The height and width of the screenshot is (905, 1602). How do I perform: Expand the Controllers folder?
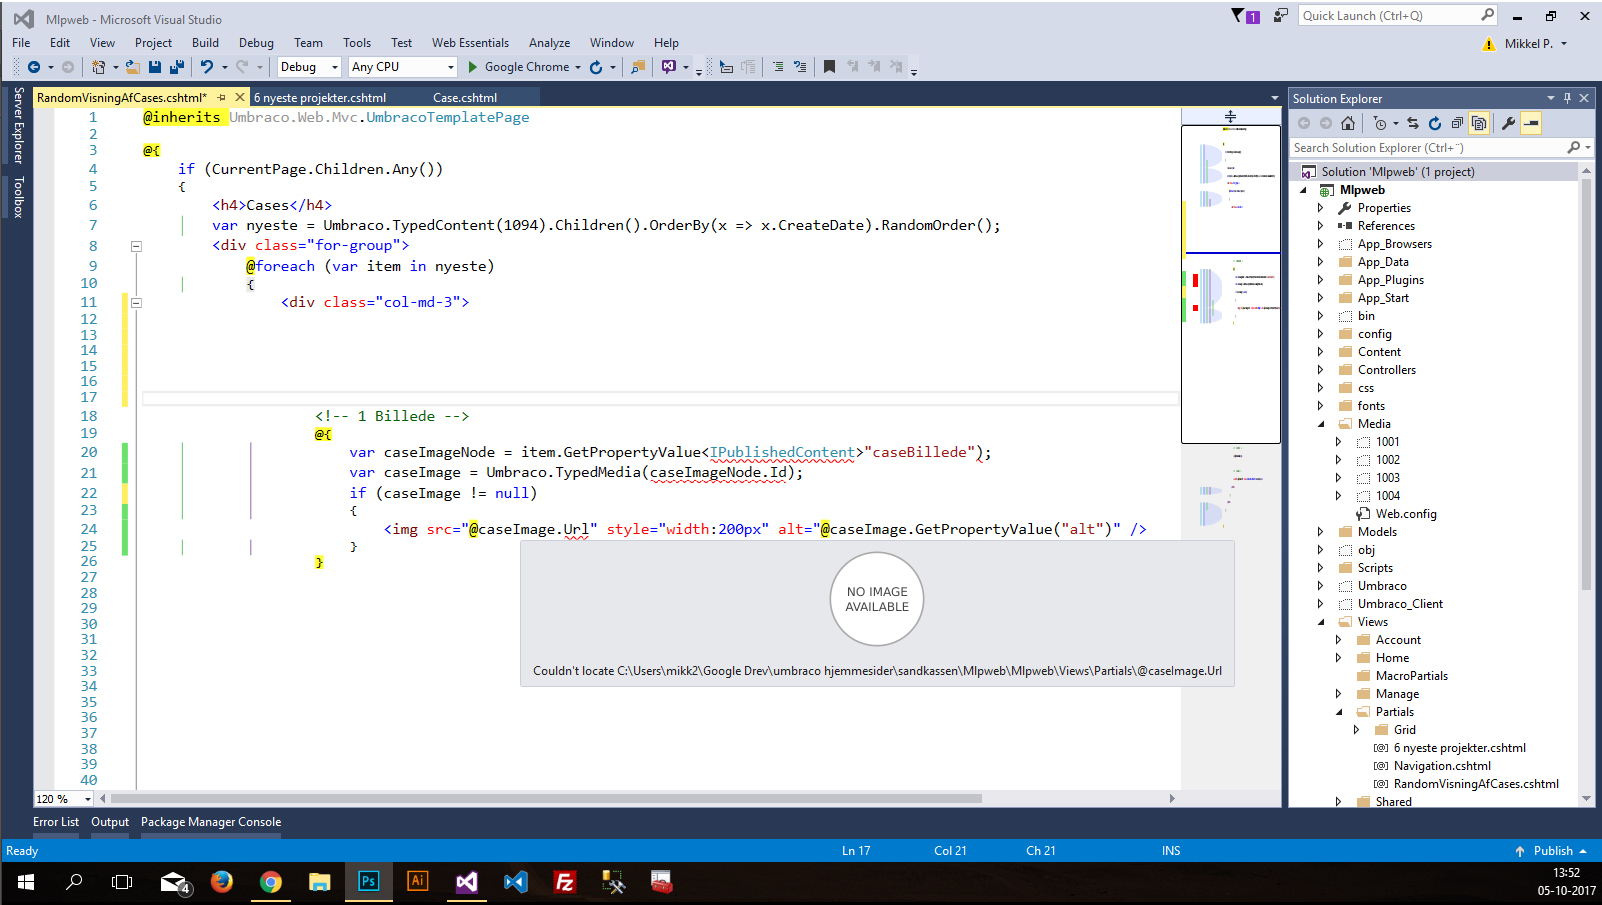[x=1321, y=370]
